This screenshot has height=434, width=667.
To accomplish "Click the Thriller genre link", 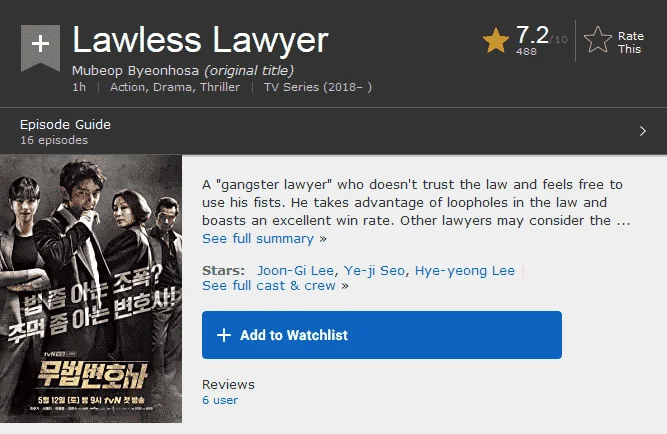I will (x=220, y=87).
